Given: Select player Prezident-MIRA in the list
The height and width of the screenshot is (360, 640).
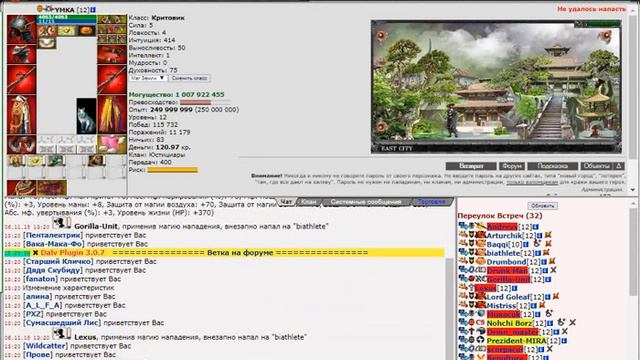Looking at the screenshot, I should 516,340.
